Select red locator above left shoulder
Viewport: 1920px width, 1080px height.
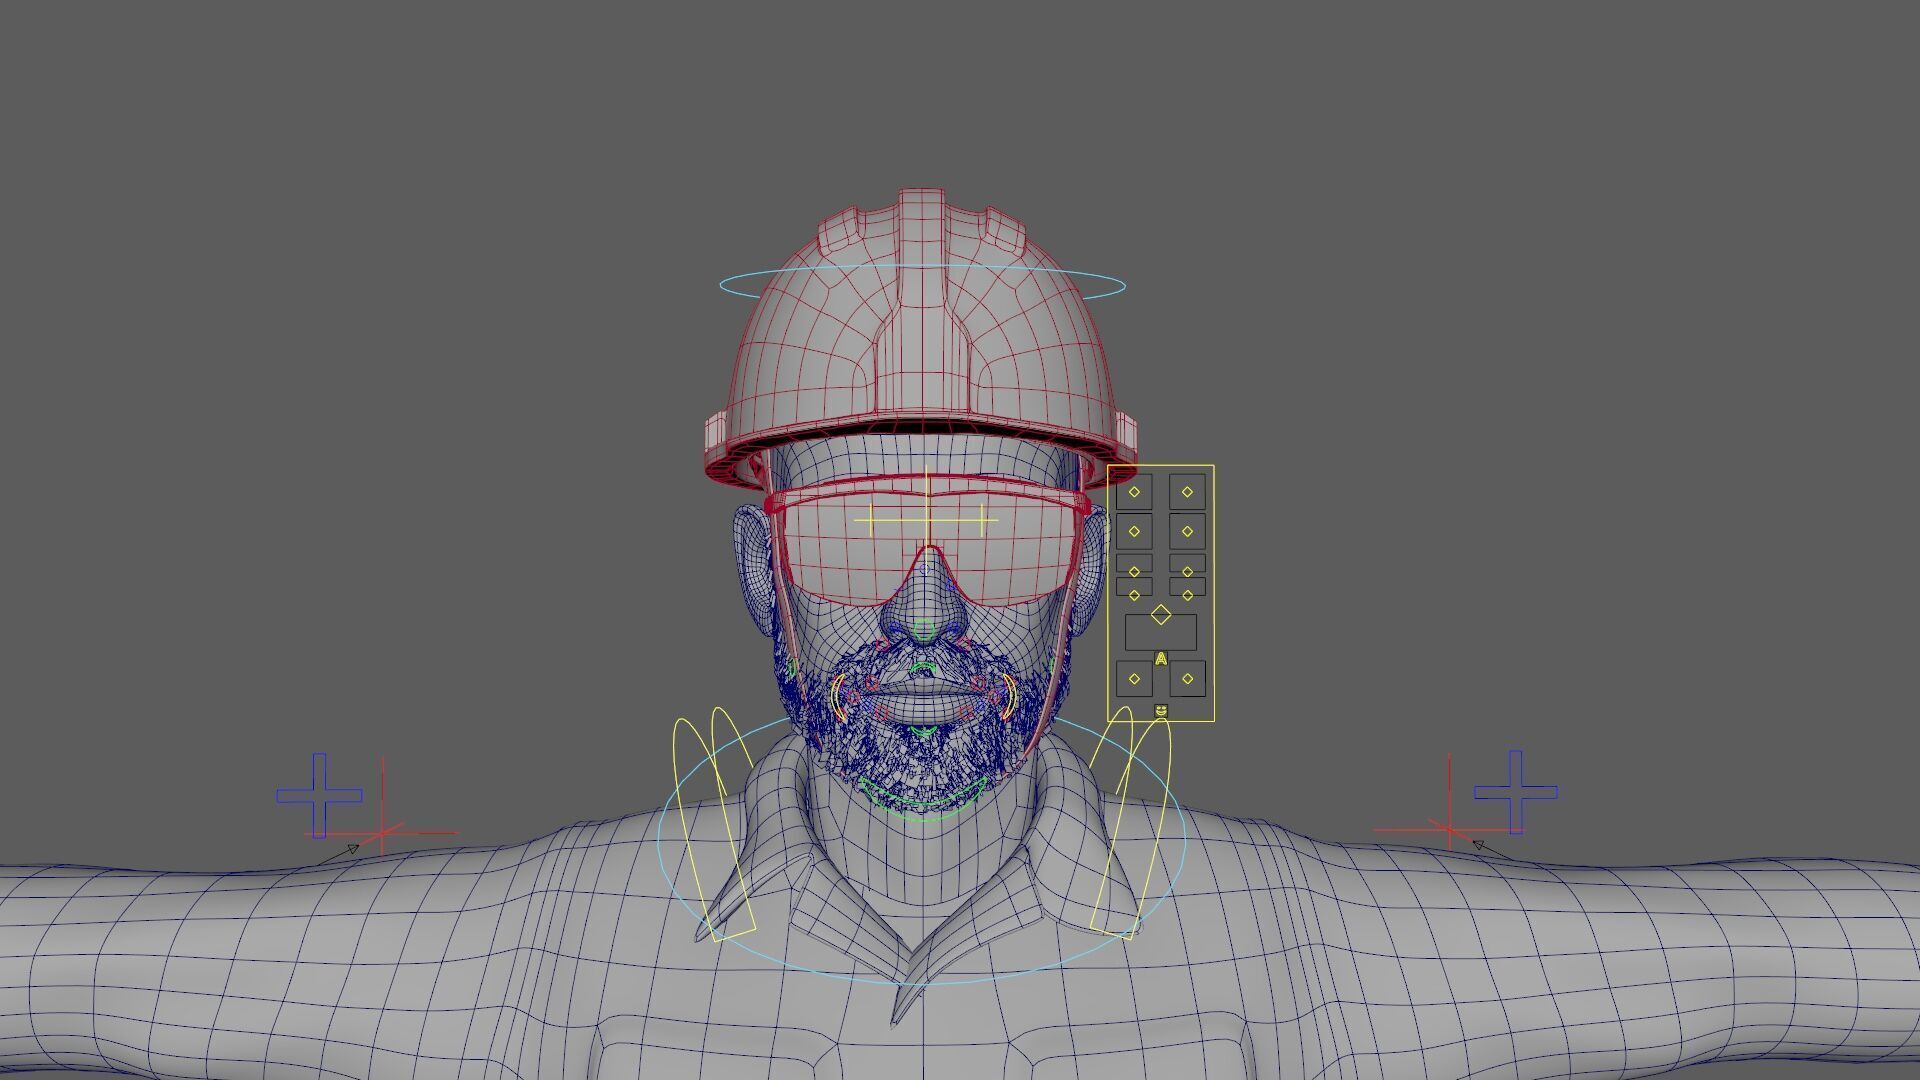pos(382,831)
